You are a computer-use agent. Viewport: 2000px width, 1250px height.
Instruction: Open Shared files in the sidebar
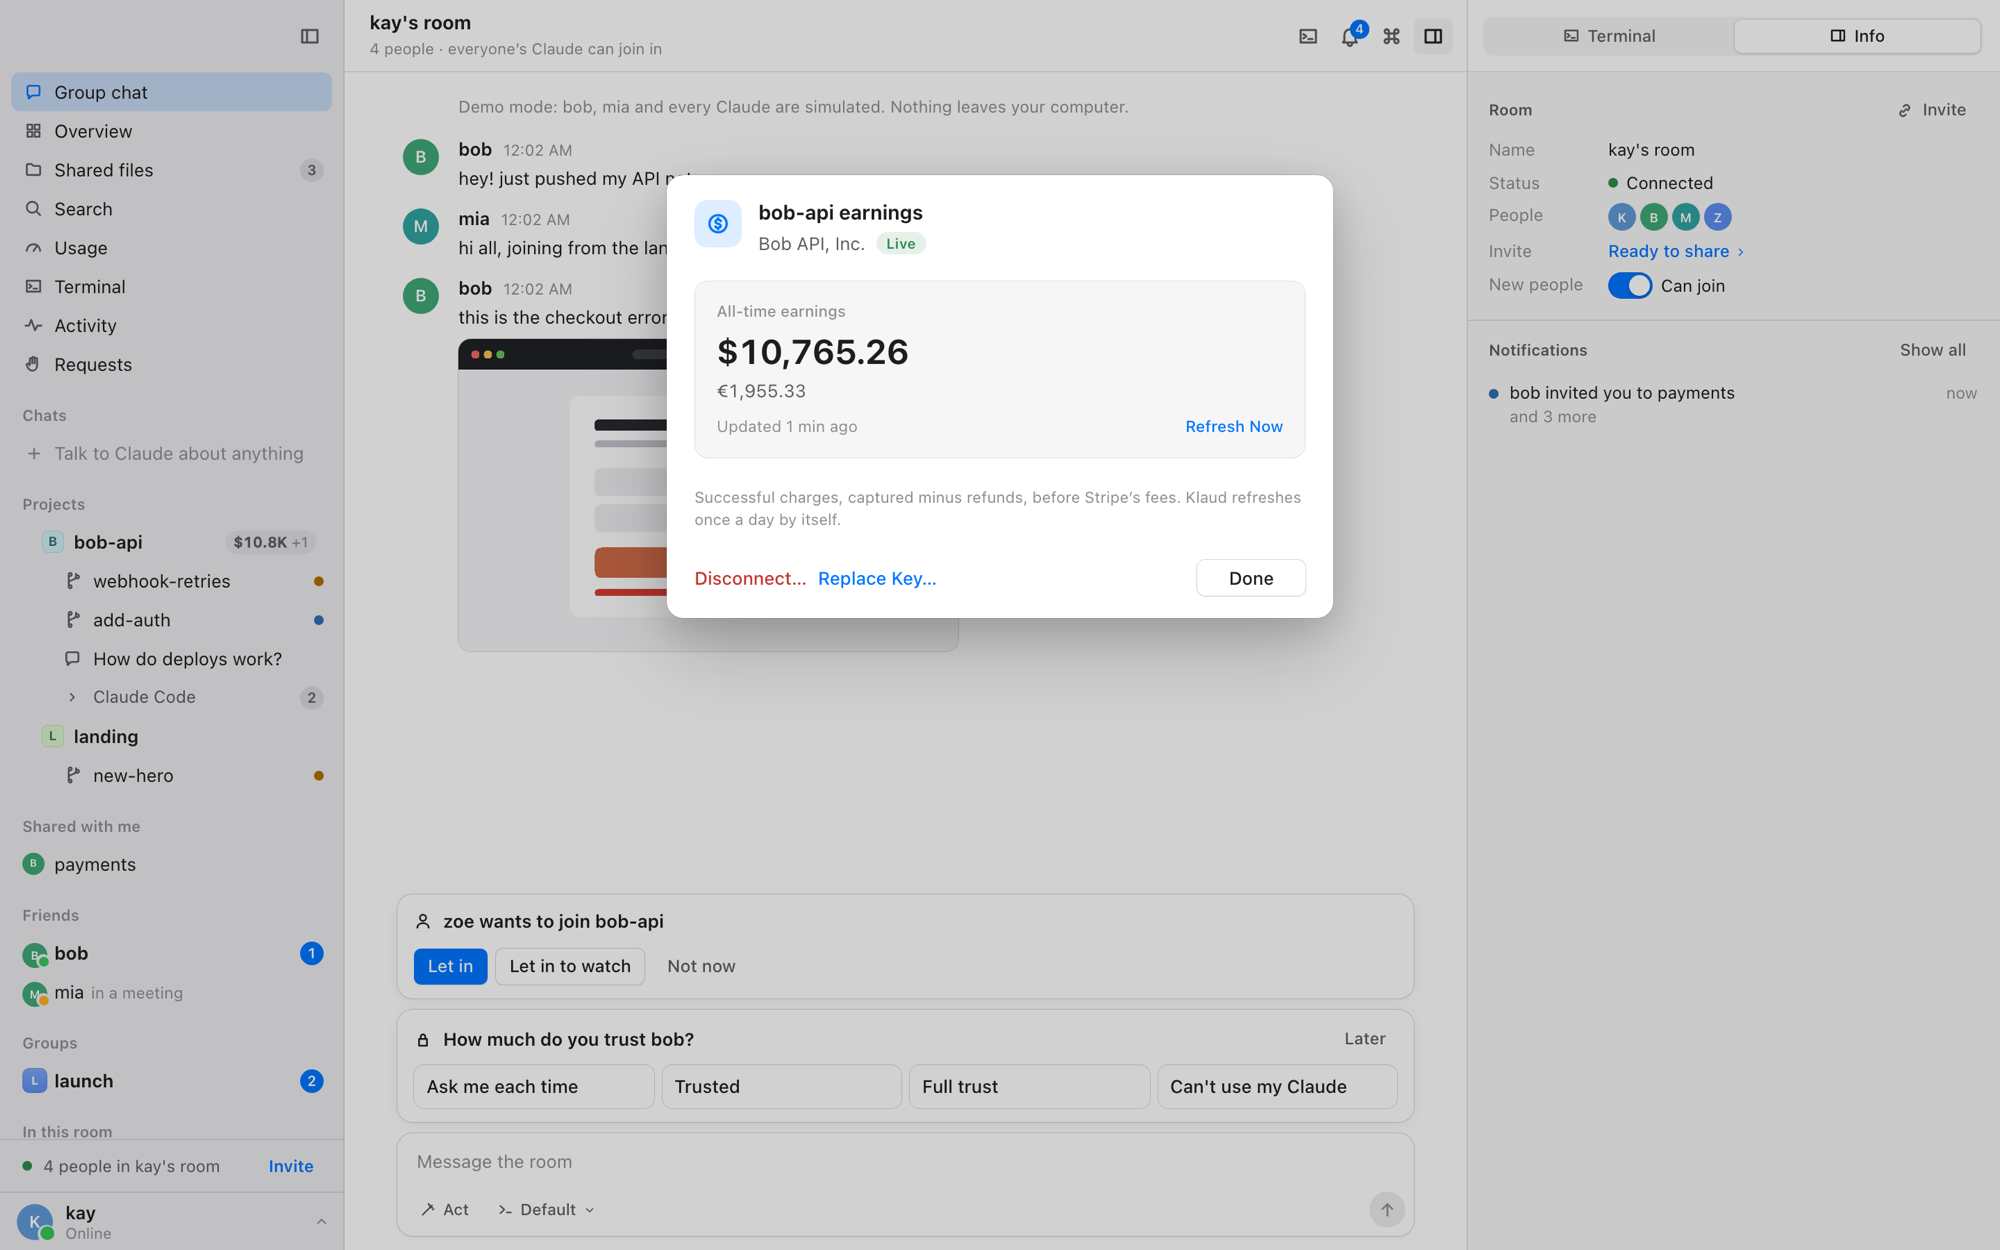[172, 170]
